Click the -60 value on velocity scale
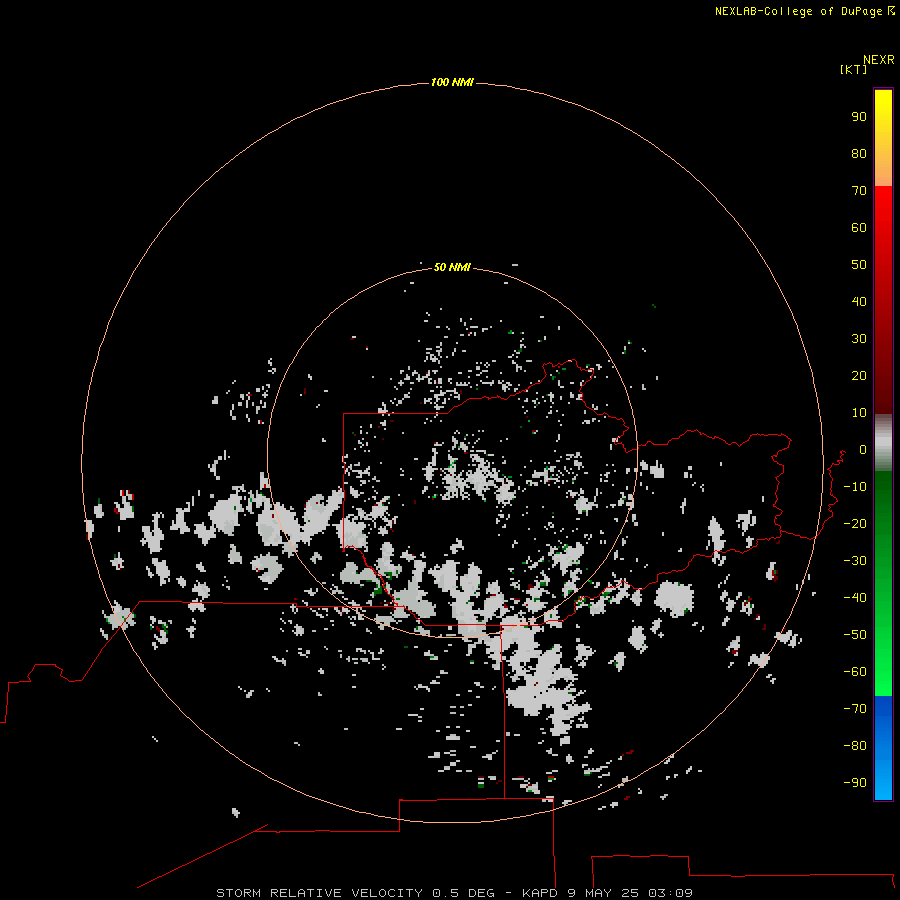This screenshot has width=900, height=900. [x=855, y=672]
